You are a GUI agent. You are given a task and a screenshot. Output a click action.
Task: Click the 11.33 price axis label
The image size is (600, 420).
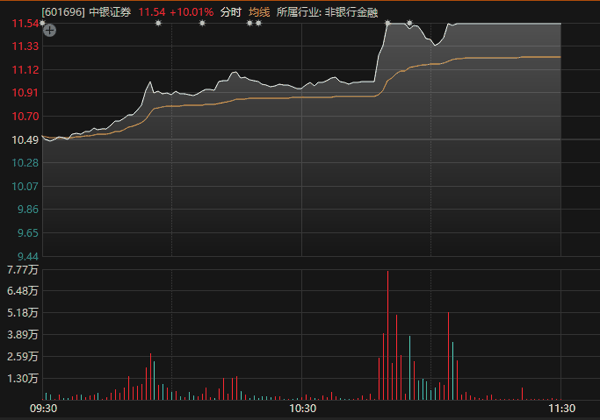pos(25,46)
